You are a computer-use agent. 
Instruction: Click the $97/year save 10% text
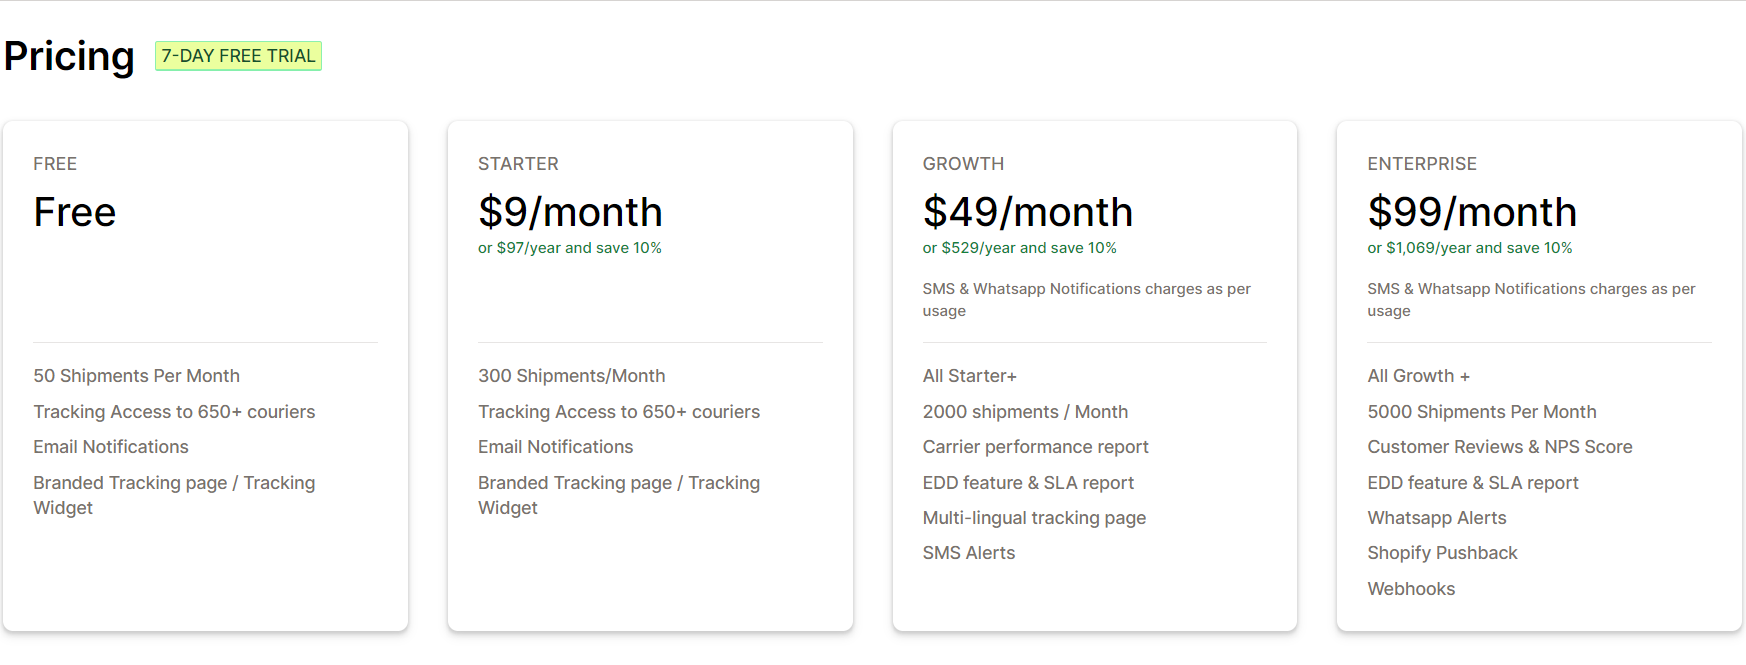(x=570, y=248)
